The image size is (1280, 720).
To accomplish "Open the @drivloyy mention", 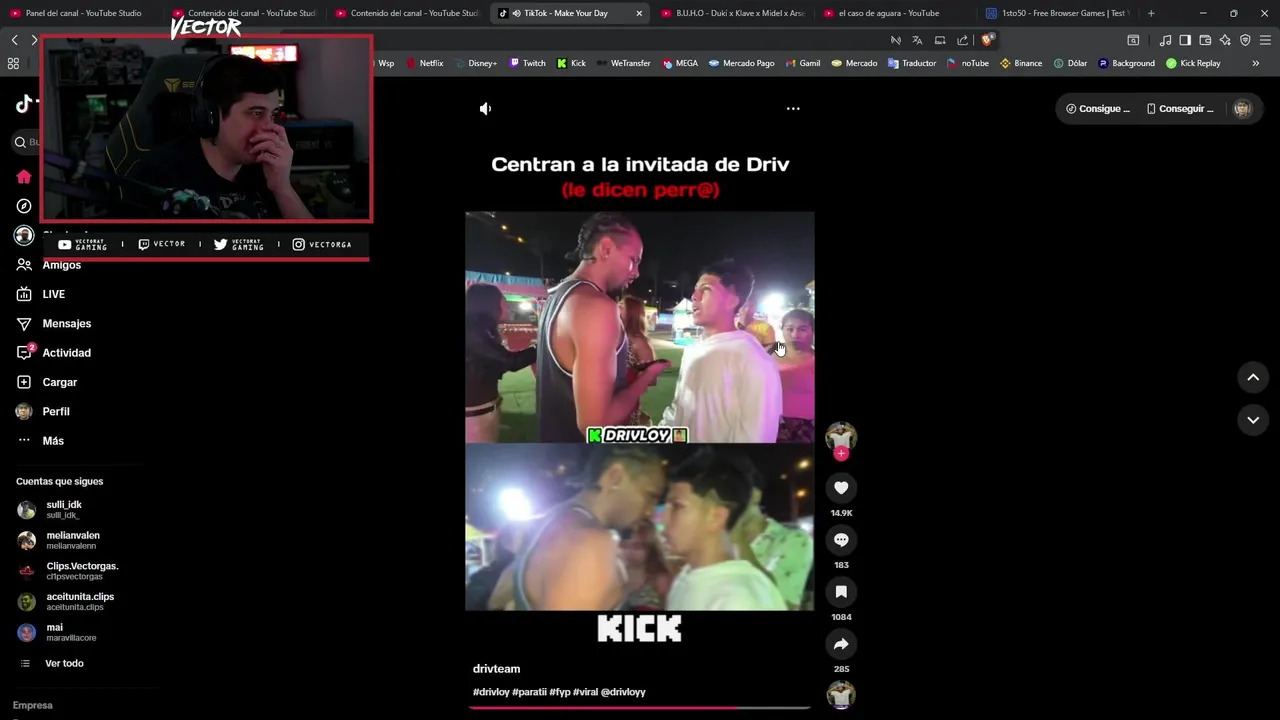I will (x=623, y=692).
